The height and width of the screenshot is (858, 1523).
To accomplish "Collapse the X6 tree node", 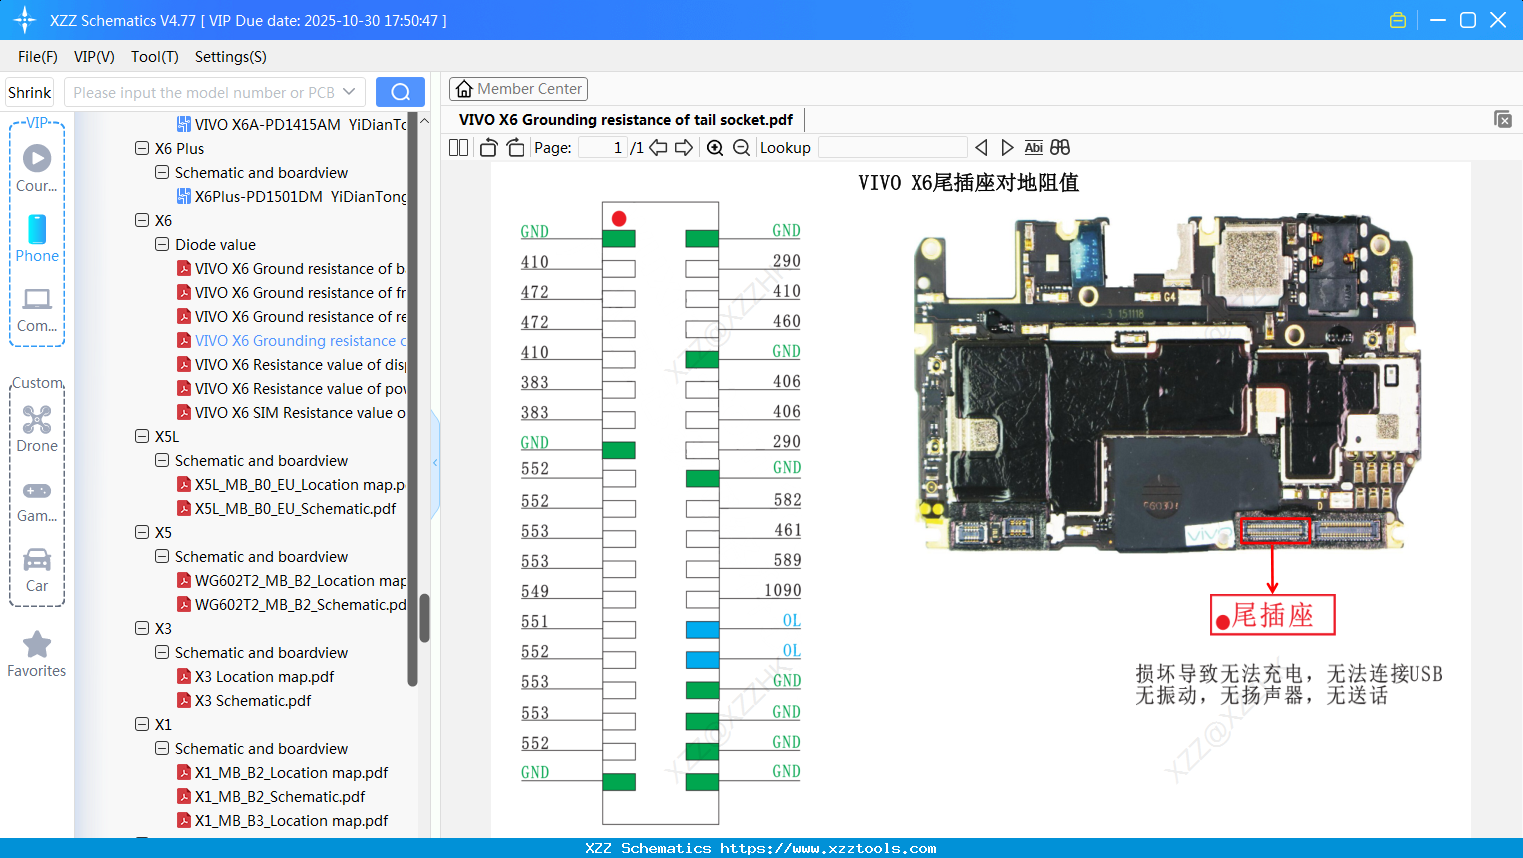I will coord(141,220).
